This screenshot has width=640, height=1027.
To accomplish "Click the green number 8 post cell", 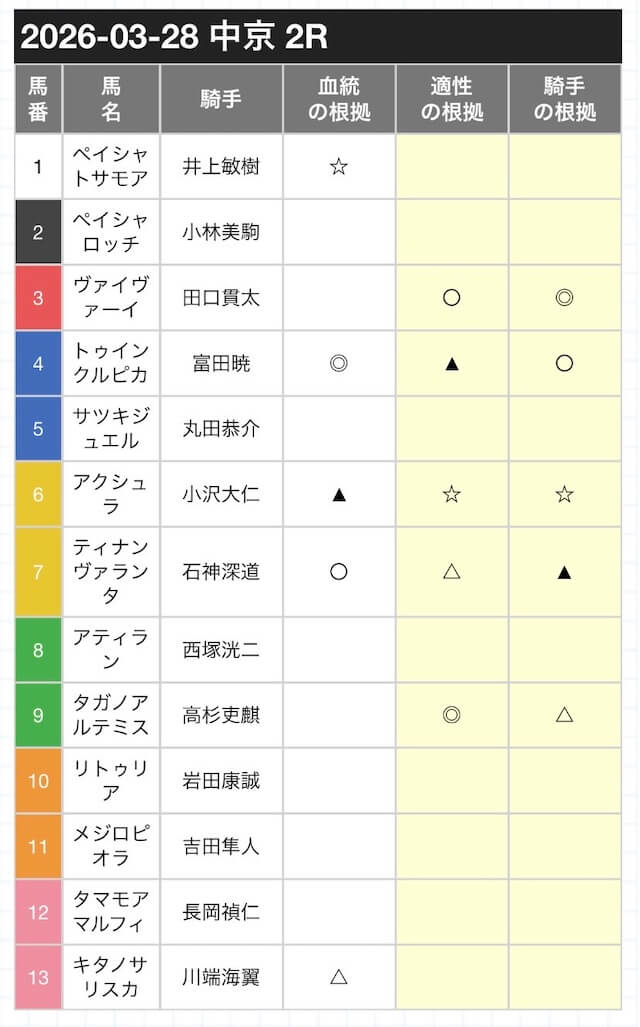I will click(38, 650).
